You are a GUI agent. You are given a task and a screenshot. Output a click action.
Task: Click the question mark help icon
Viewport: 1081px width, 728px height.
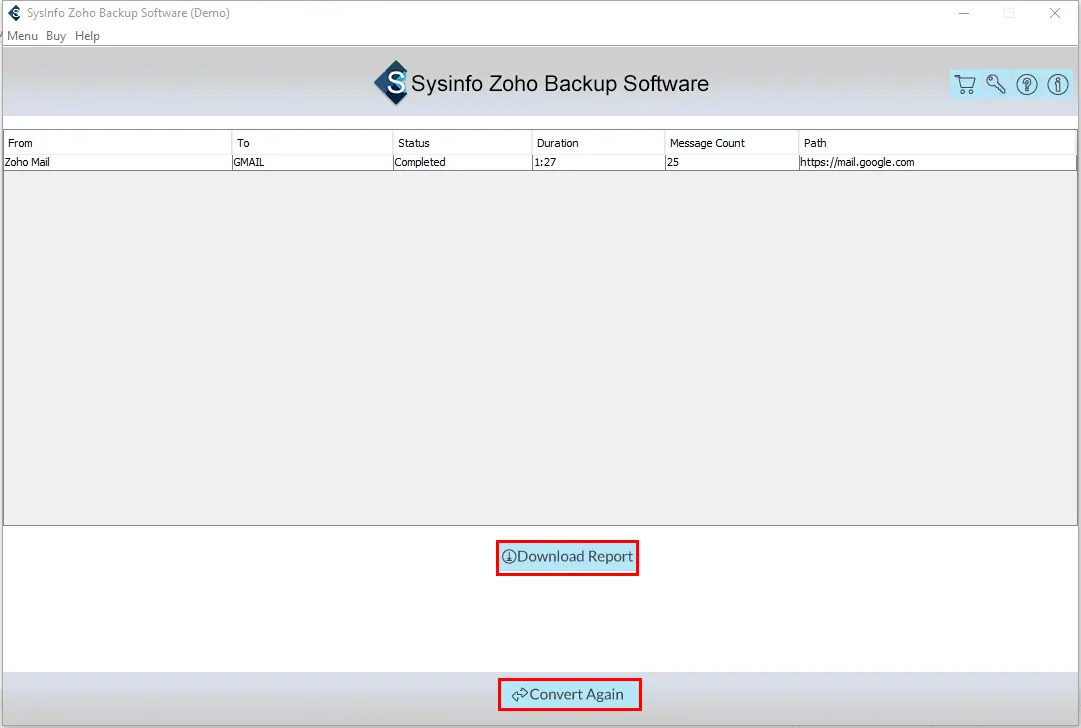point(1027,84)
